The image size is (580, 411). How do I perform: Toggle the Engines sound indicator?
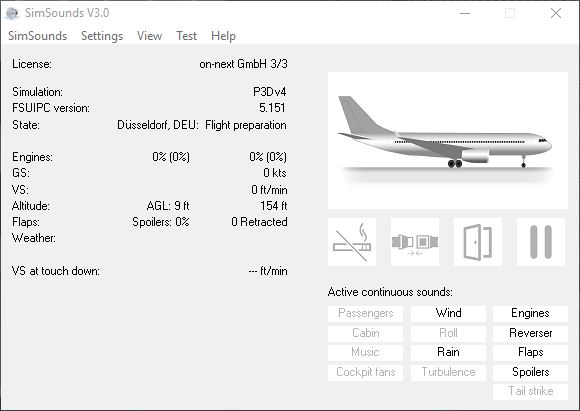530,313
